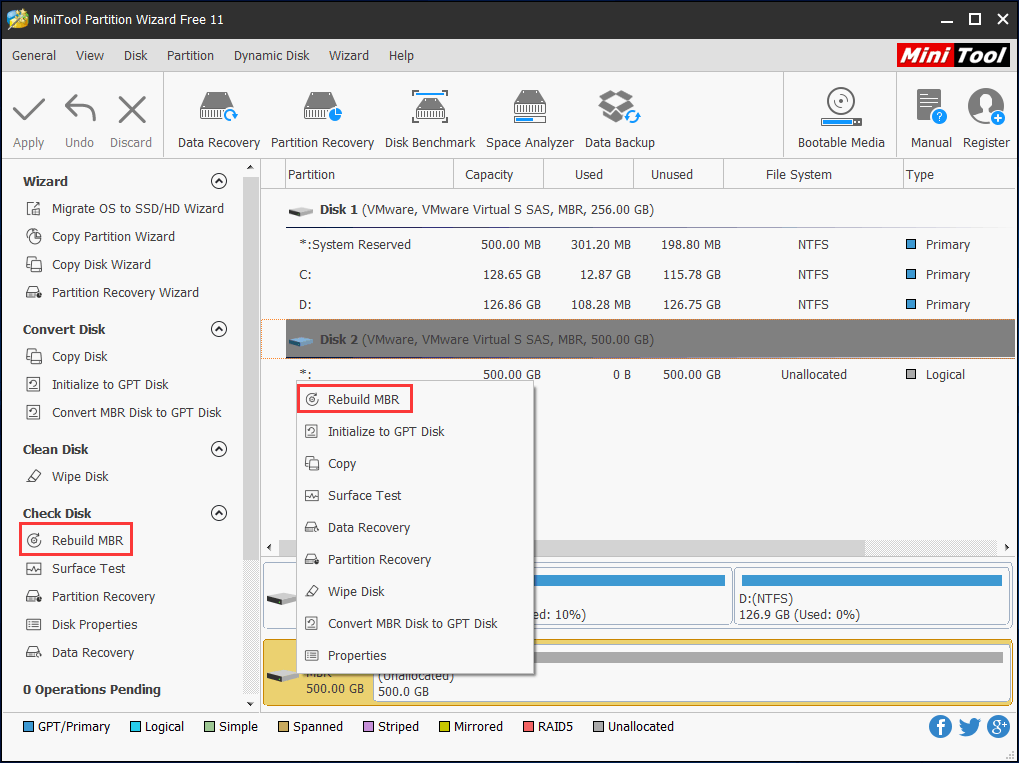1019x763 pixels.
Task: Open the Dynamic Disk menu
Action: coord(272,56)
